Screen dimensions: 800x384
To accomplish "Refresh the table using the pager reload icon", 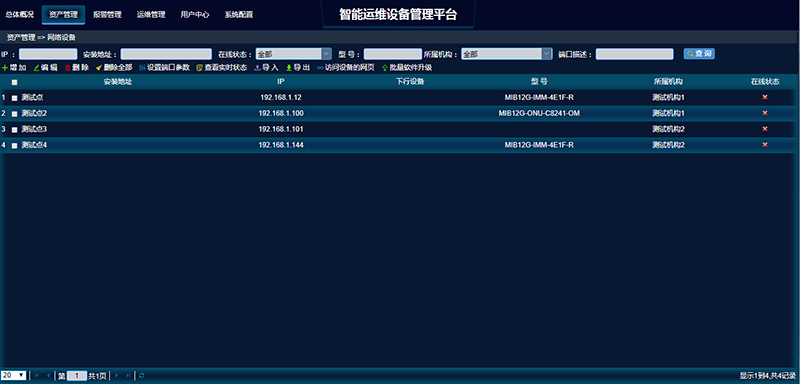I will [x=141, y=376].
